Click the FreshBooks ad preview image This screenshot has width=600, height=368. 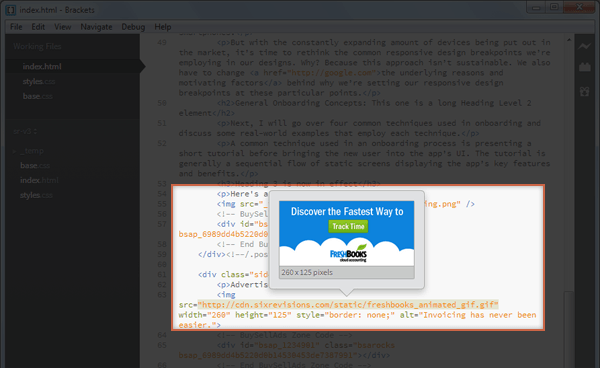pyautogui.click(x=347, y=233)
